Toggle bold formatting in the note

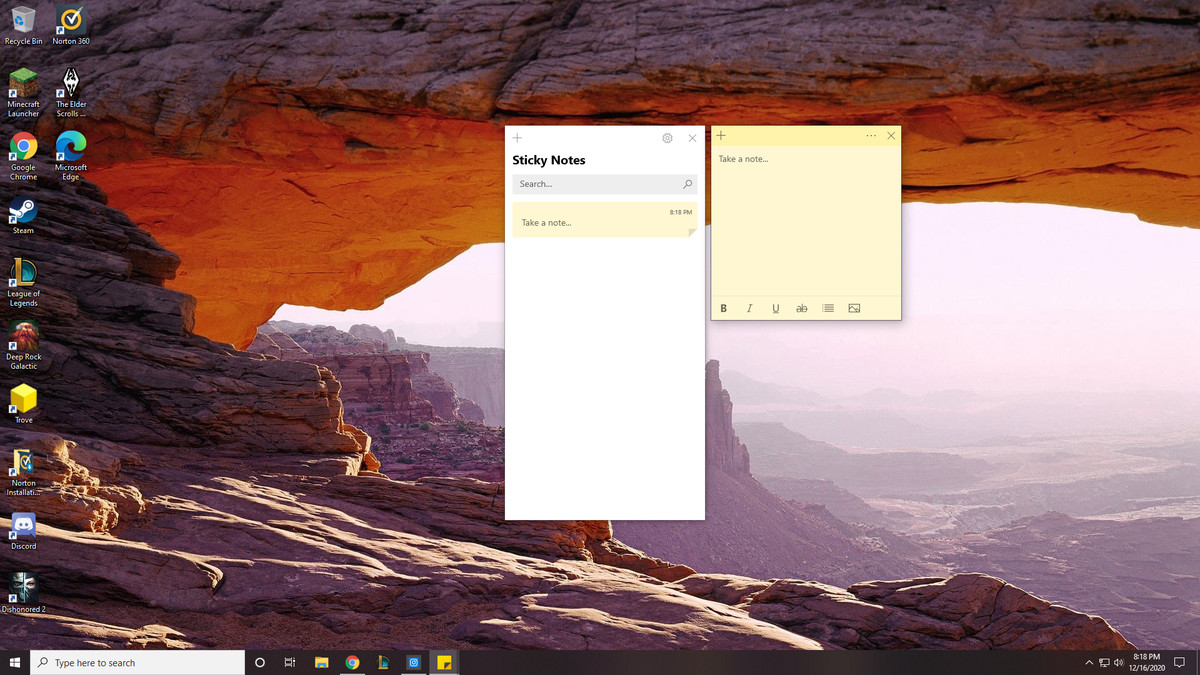click(x=723, y=308)
